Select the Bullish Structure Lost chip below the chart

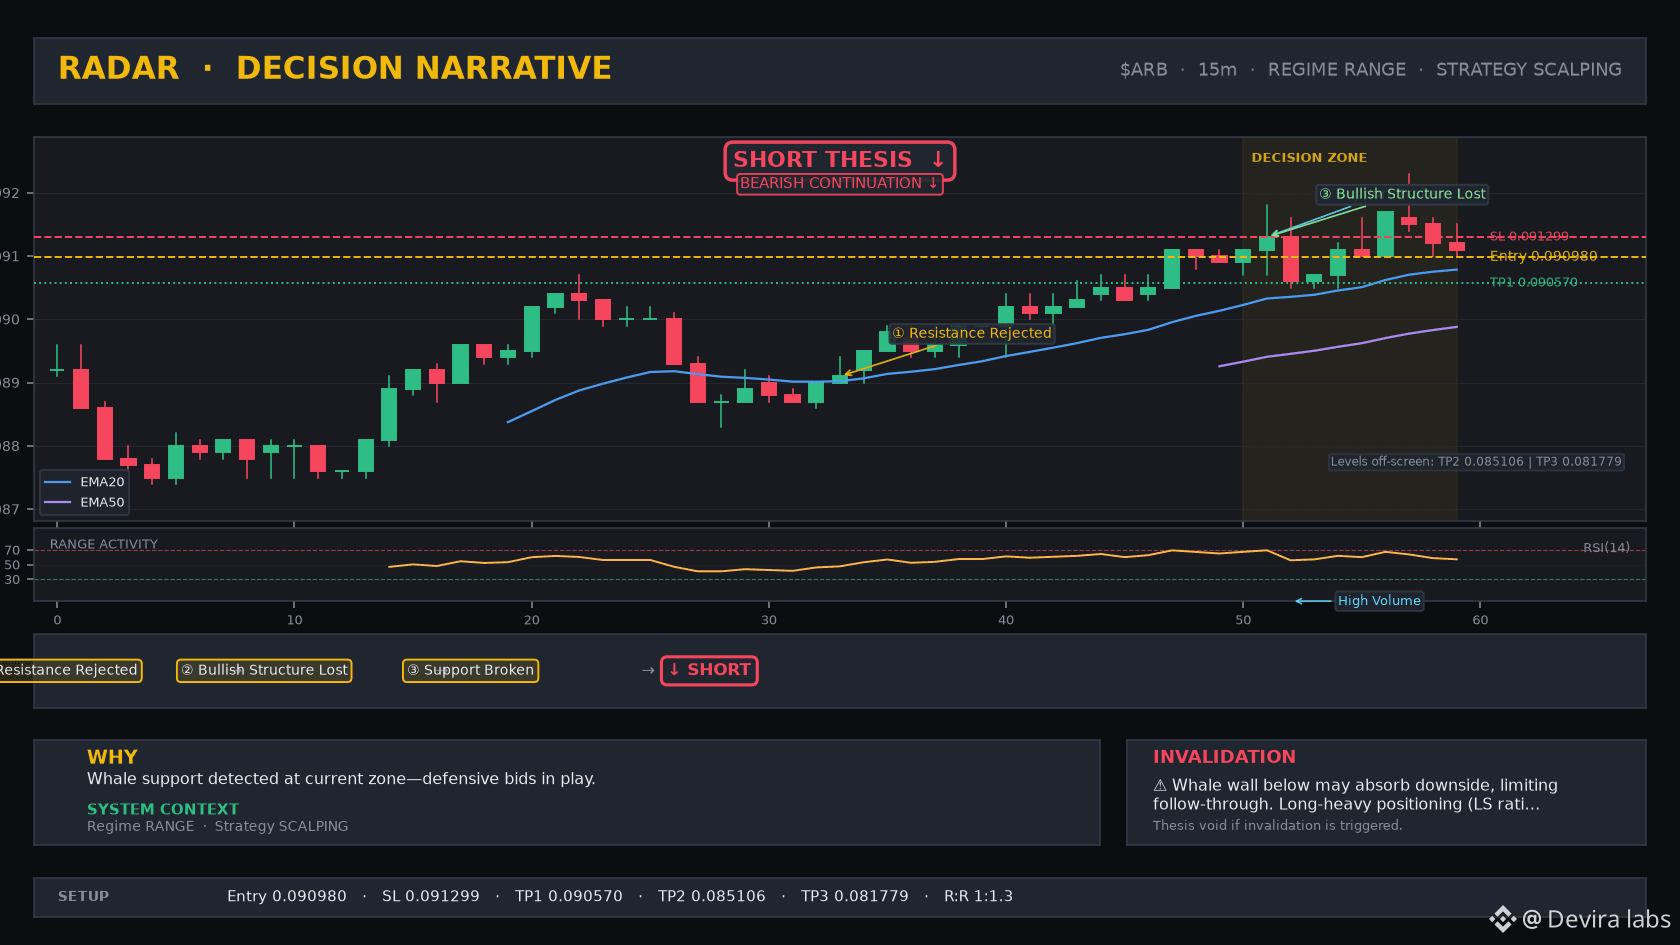pos(264,670)
